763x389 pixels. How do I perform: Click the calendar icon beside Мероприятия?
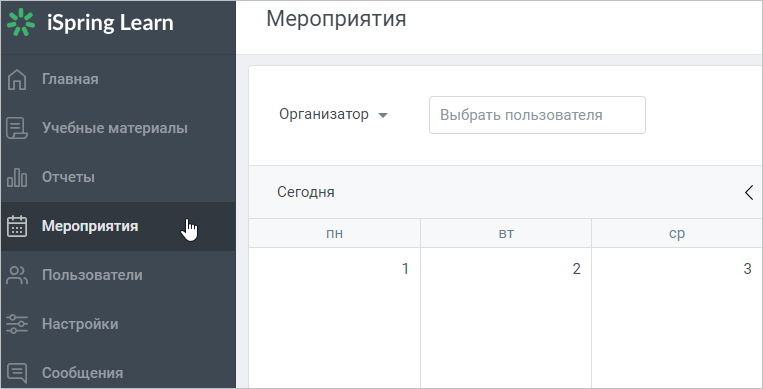(17, 226)
